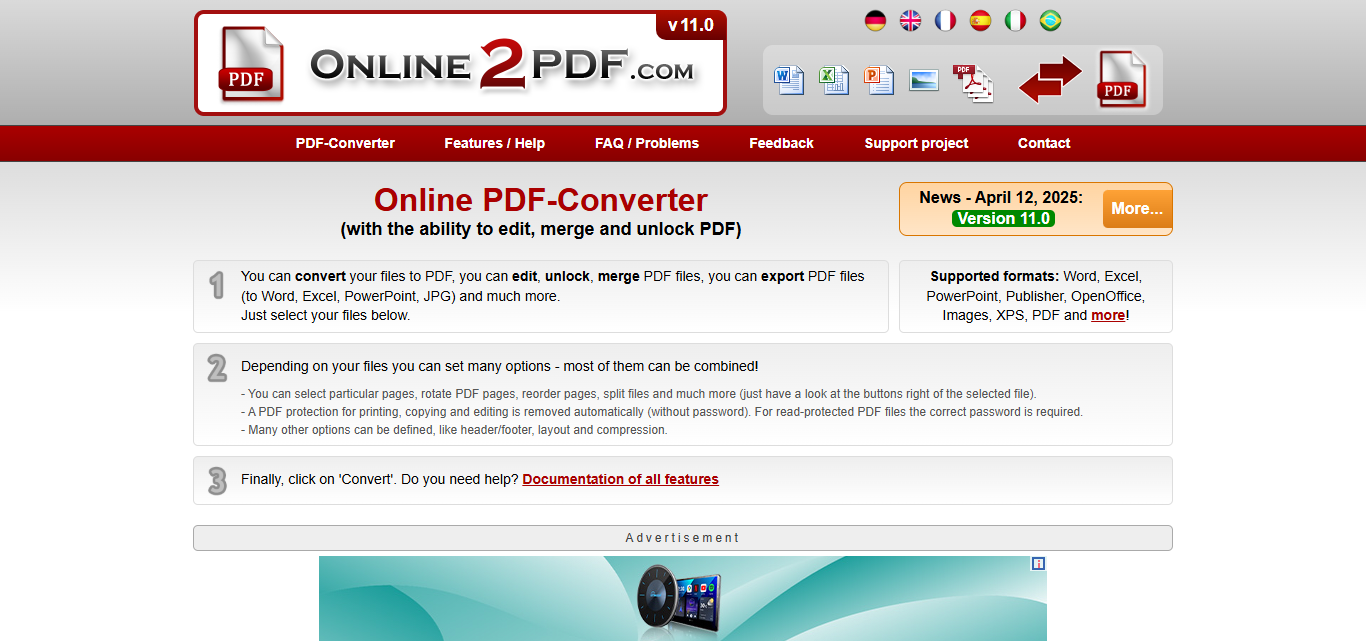
Task: Click the PowerPoint presentation icon
Action: (x=878, y=79)
